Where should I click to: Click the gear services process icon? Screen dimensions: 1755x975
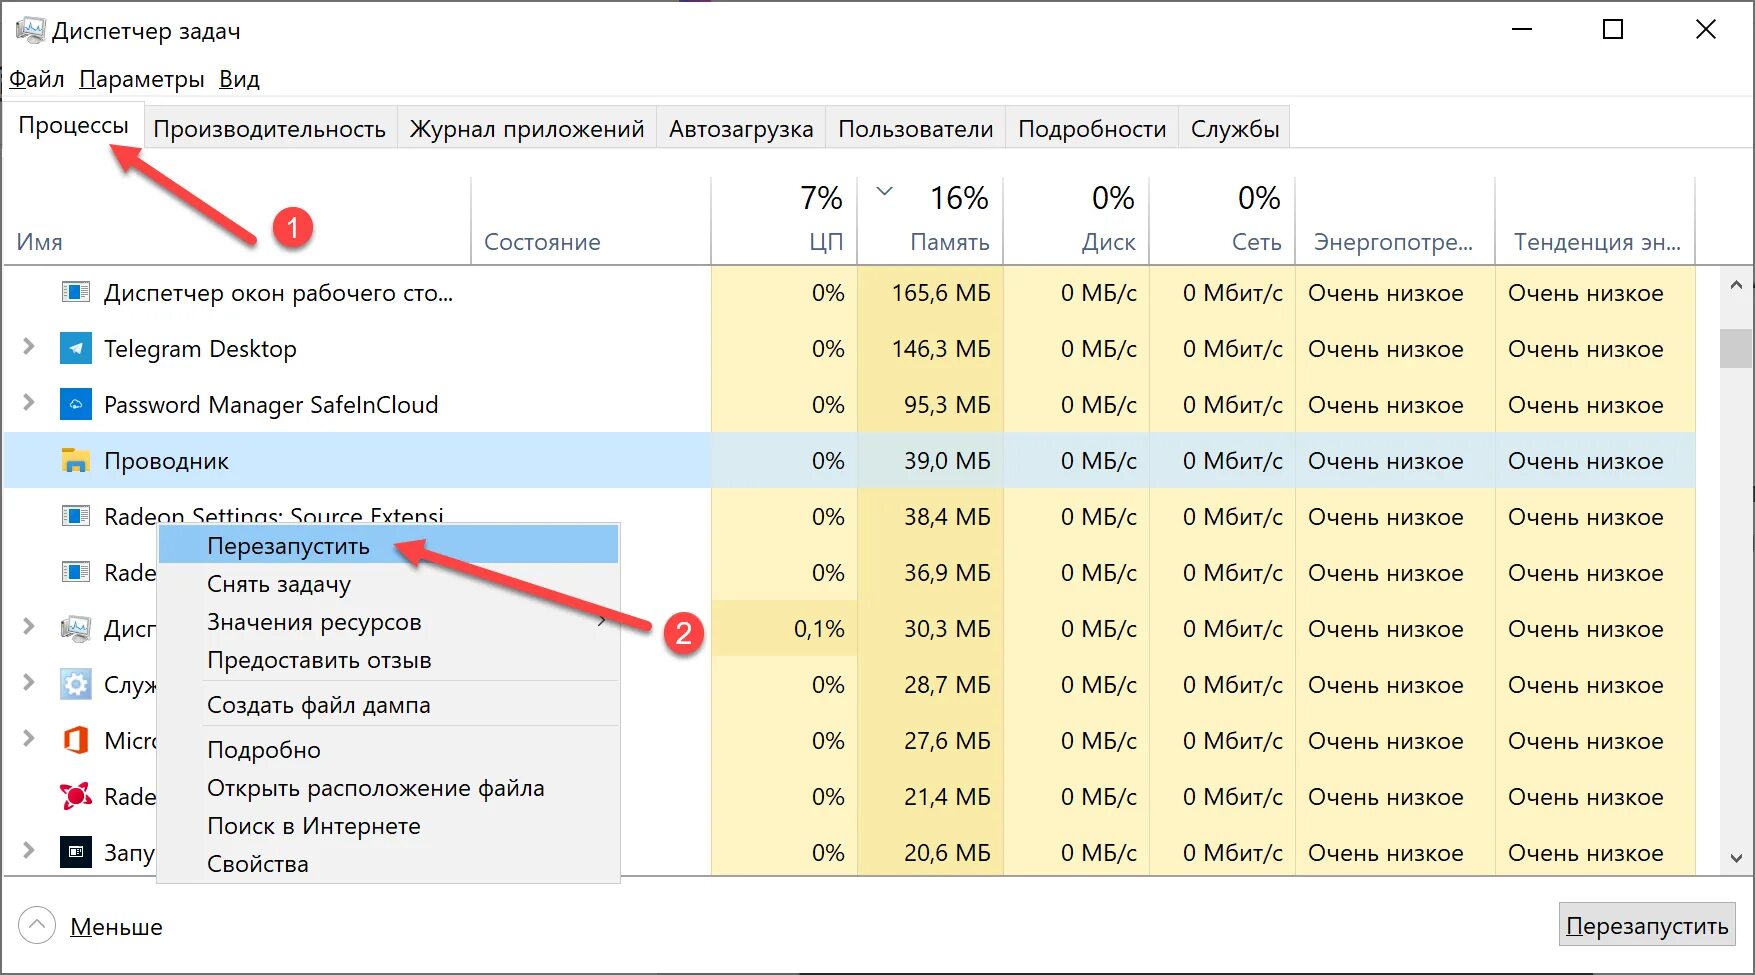pyautogui.click(x=76, y=685)
